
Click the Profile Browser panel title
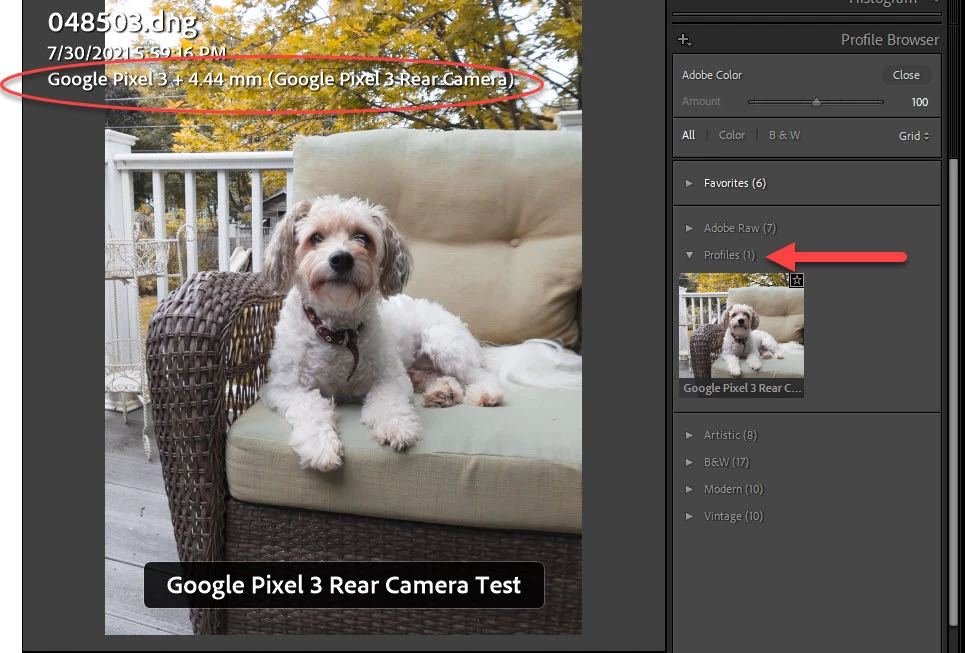click(890, 40)
